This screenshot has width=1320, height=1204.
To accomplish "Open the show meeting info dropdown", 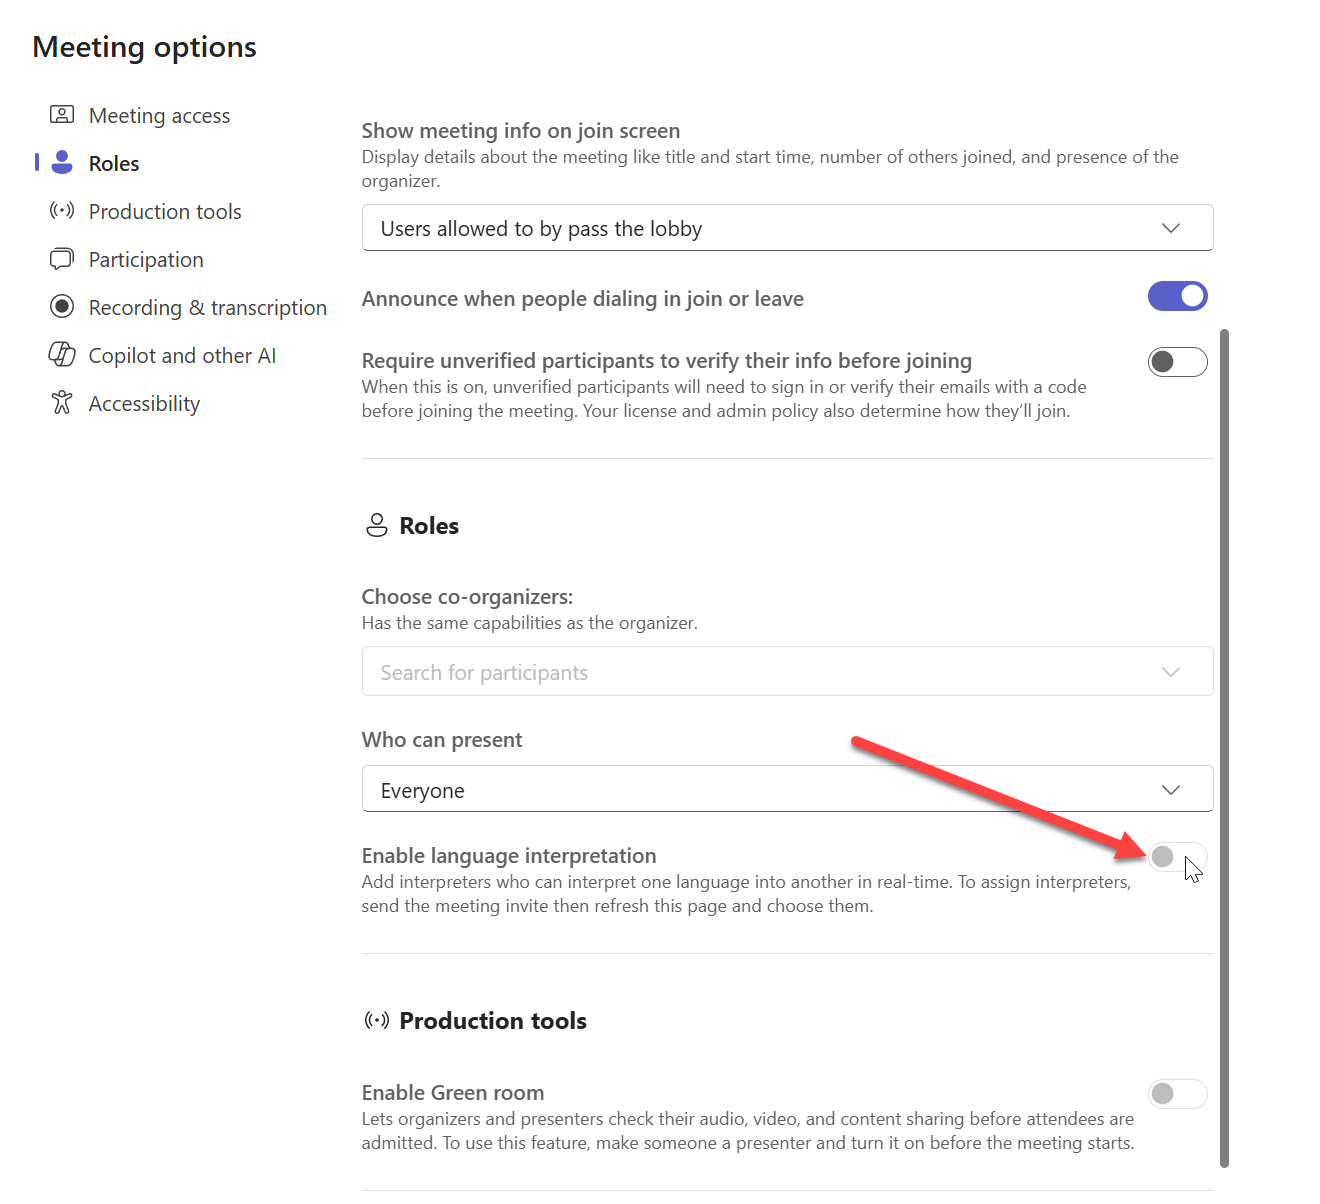I will click(x=787, y=228).
